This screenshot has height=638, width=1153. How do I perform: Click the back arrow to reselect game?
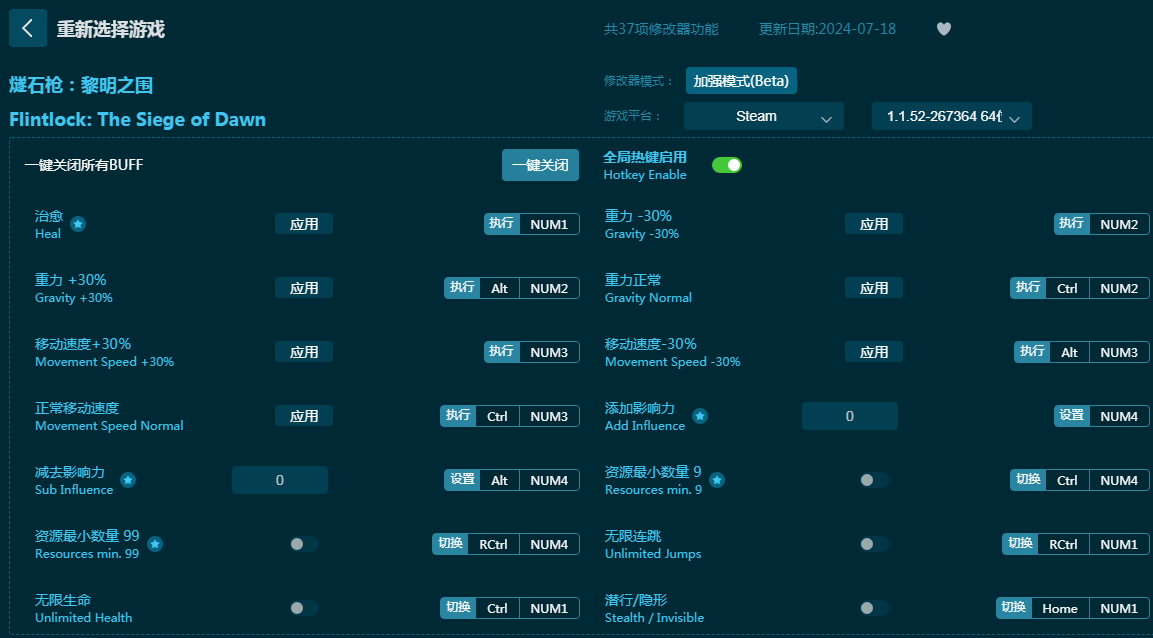coord(28,29)
